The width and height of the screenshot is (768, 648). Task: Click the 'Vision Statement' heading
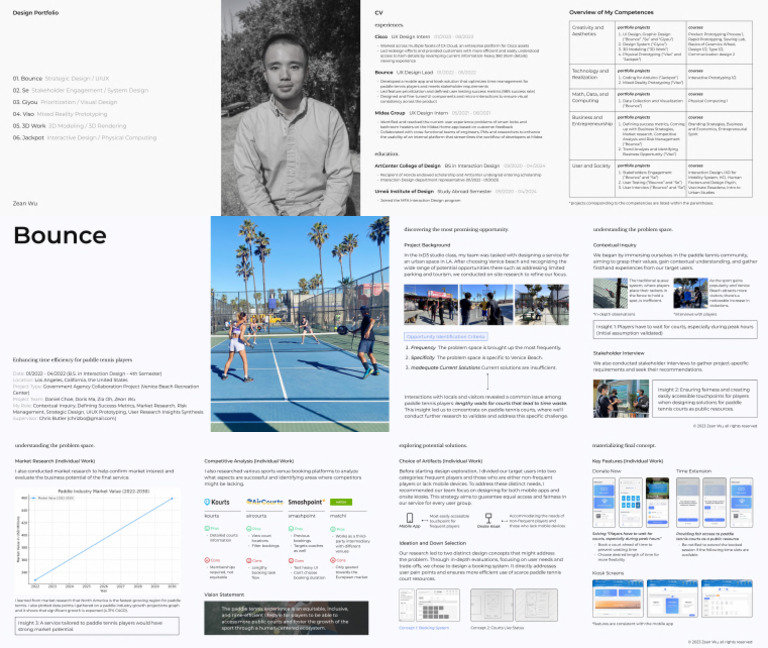[224, 595]
